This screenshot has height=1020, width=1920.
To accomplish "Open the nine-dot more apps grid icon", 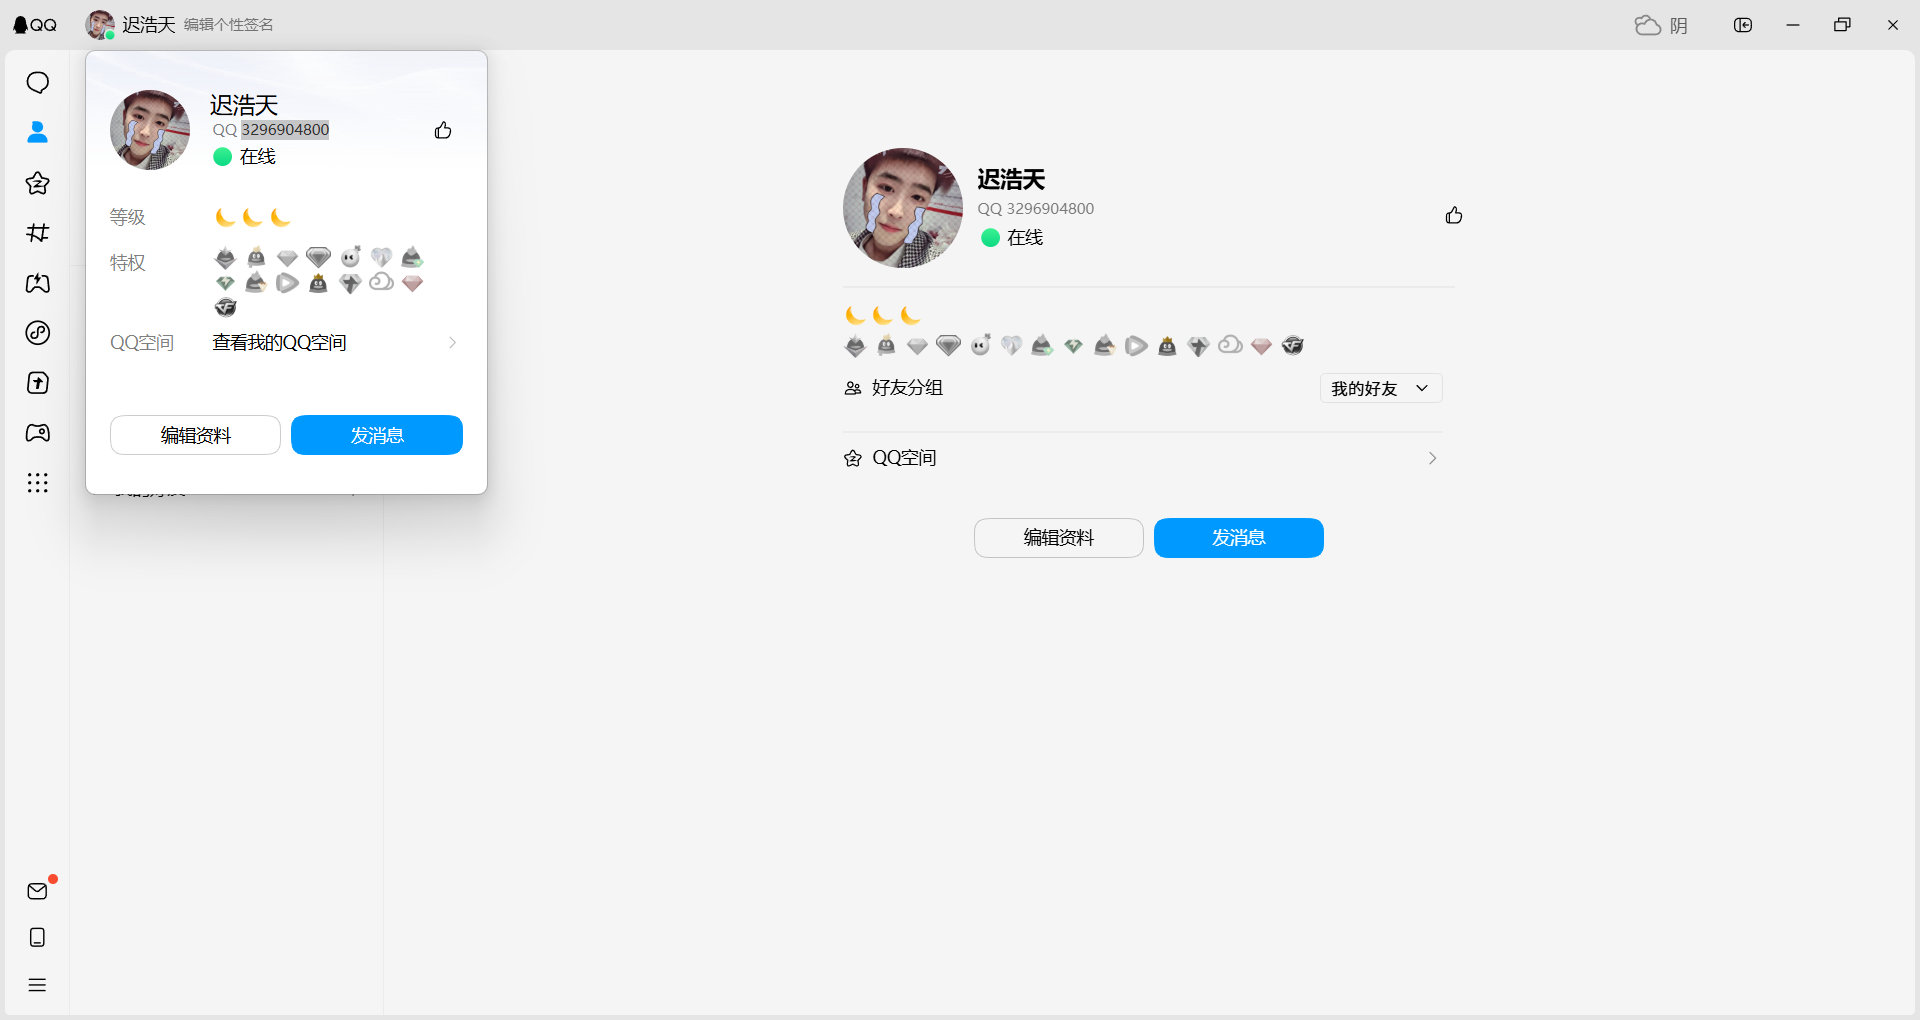I will 38,483.
